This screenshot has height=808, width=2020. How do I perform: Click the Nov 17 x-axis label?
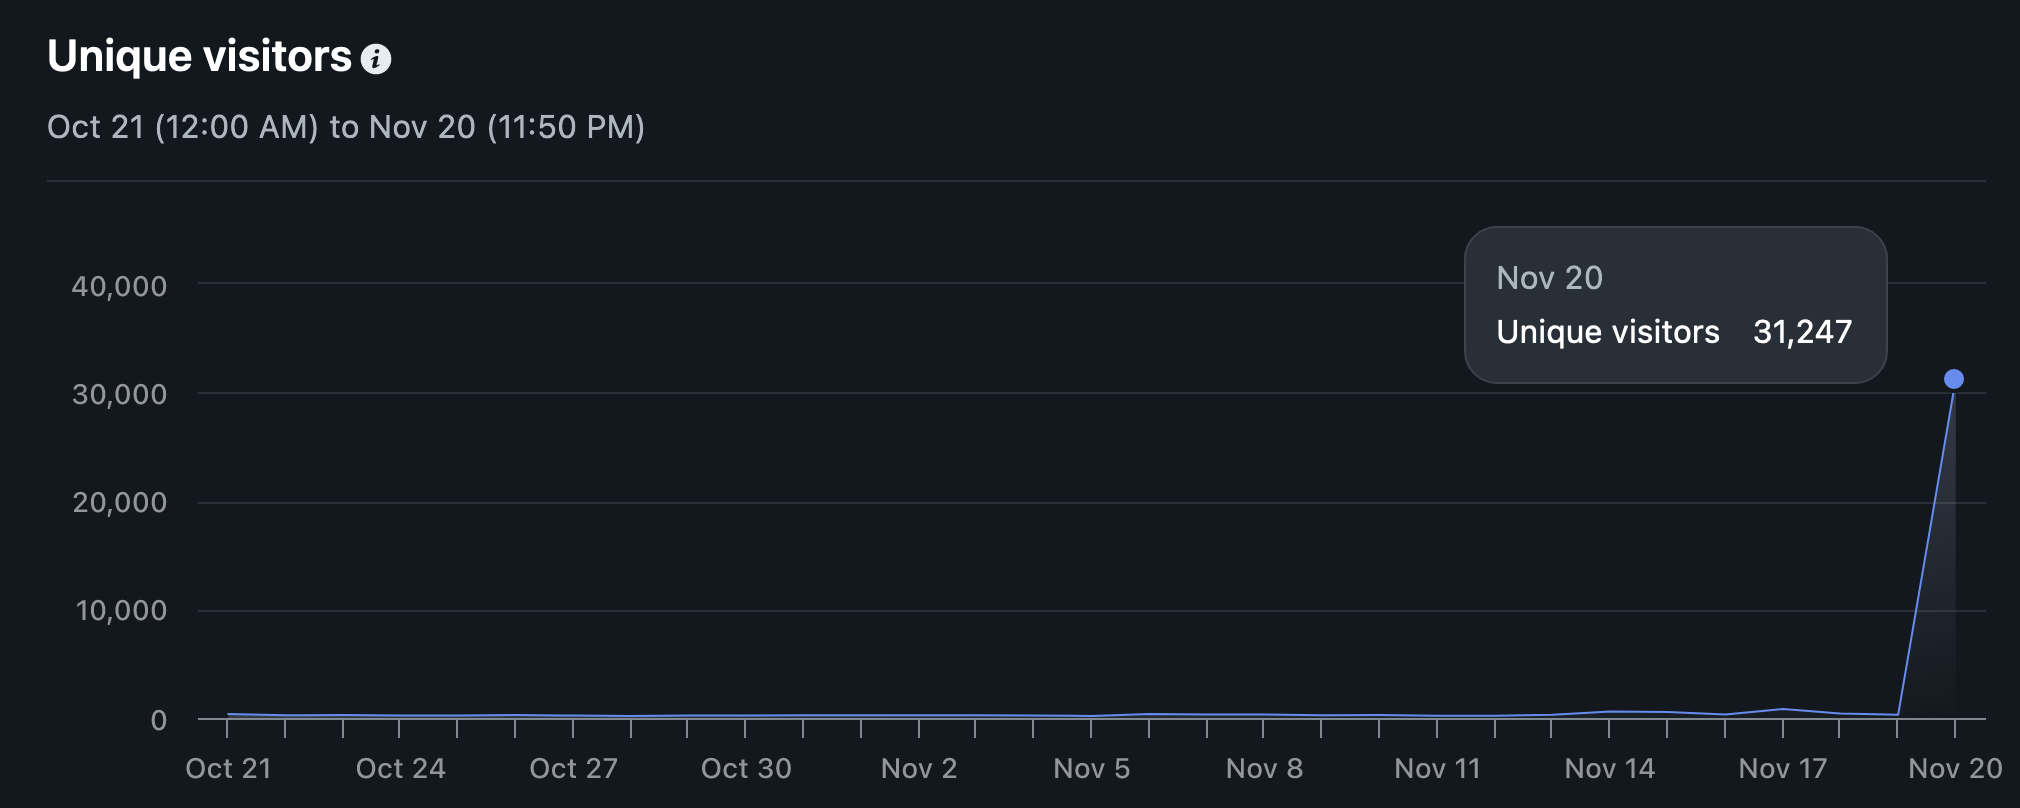1783,768
